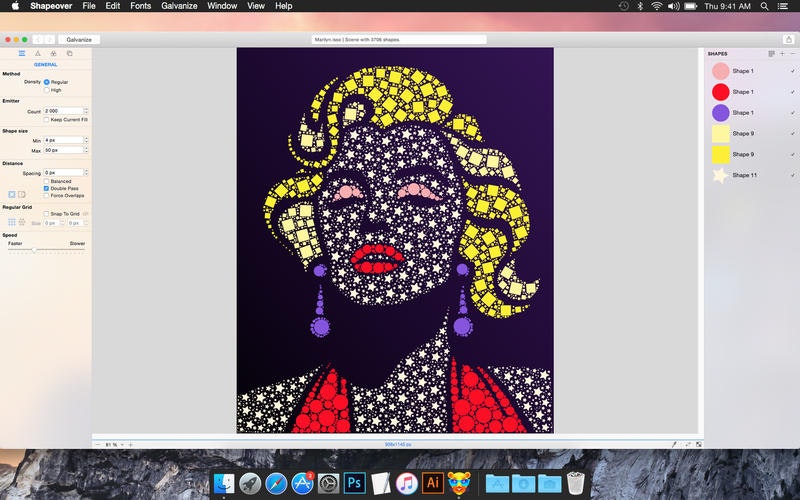800x500 pixels.
Task: Open Illustrator from the Dock
Action: coord(433,483)
